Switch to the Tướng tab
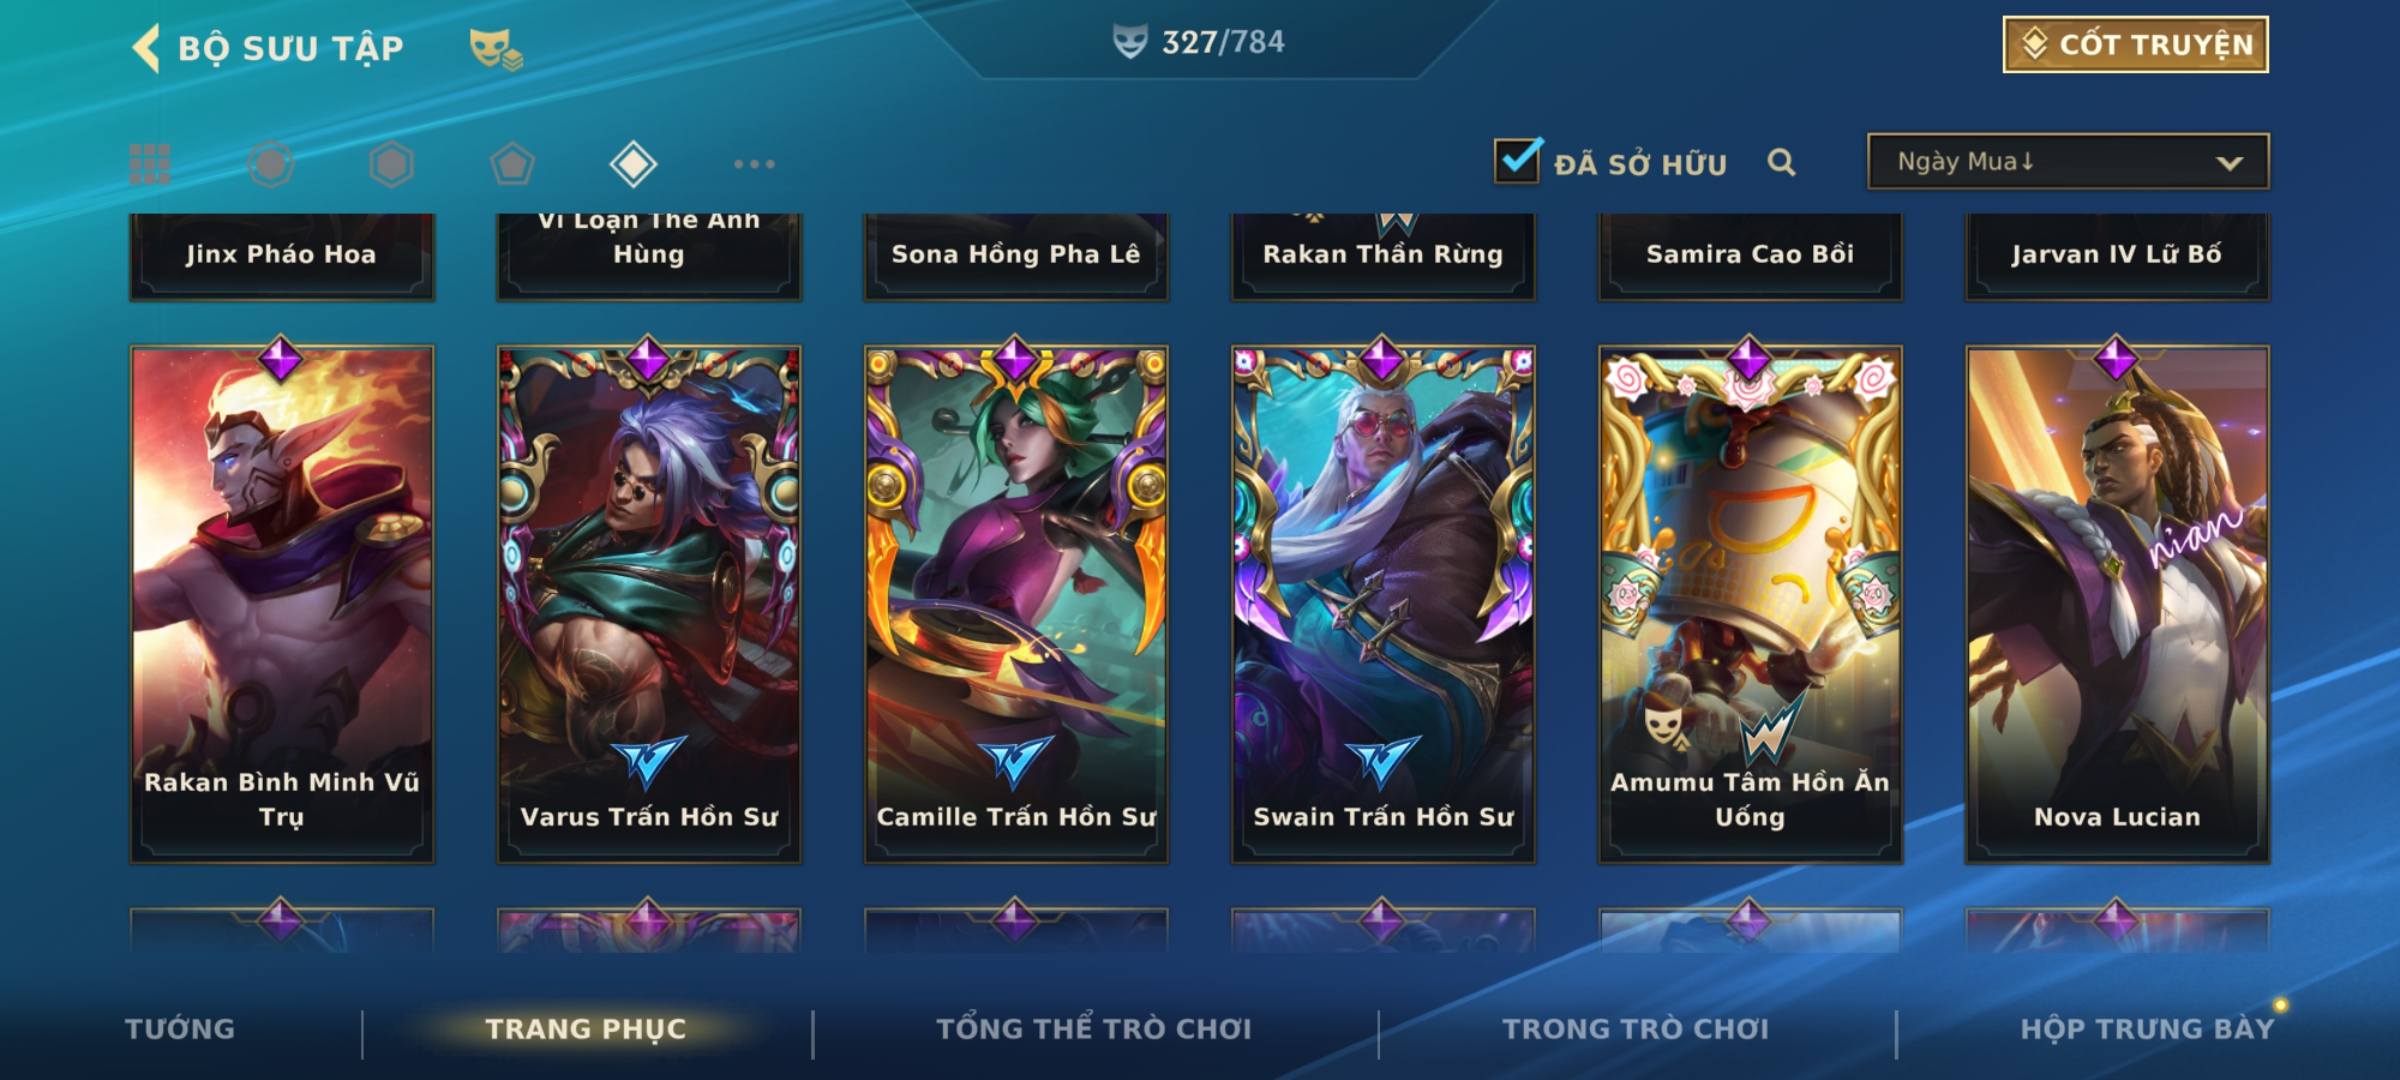Screen dimensions: 2400x1080 (x=180, y=1029)
